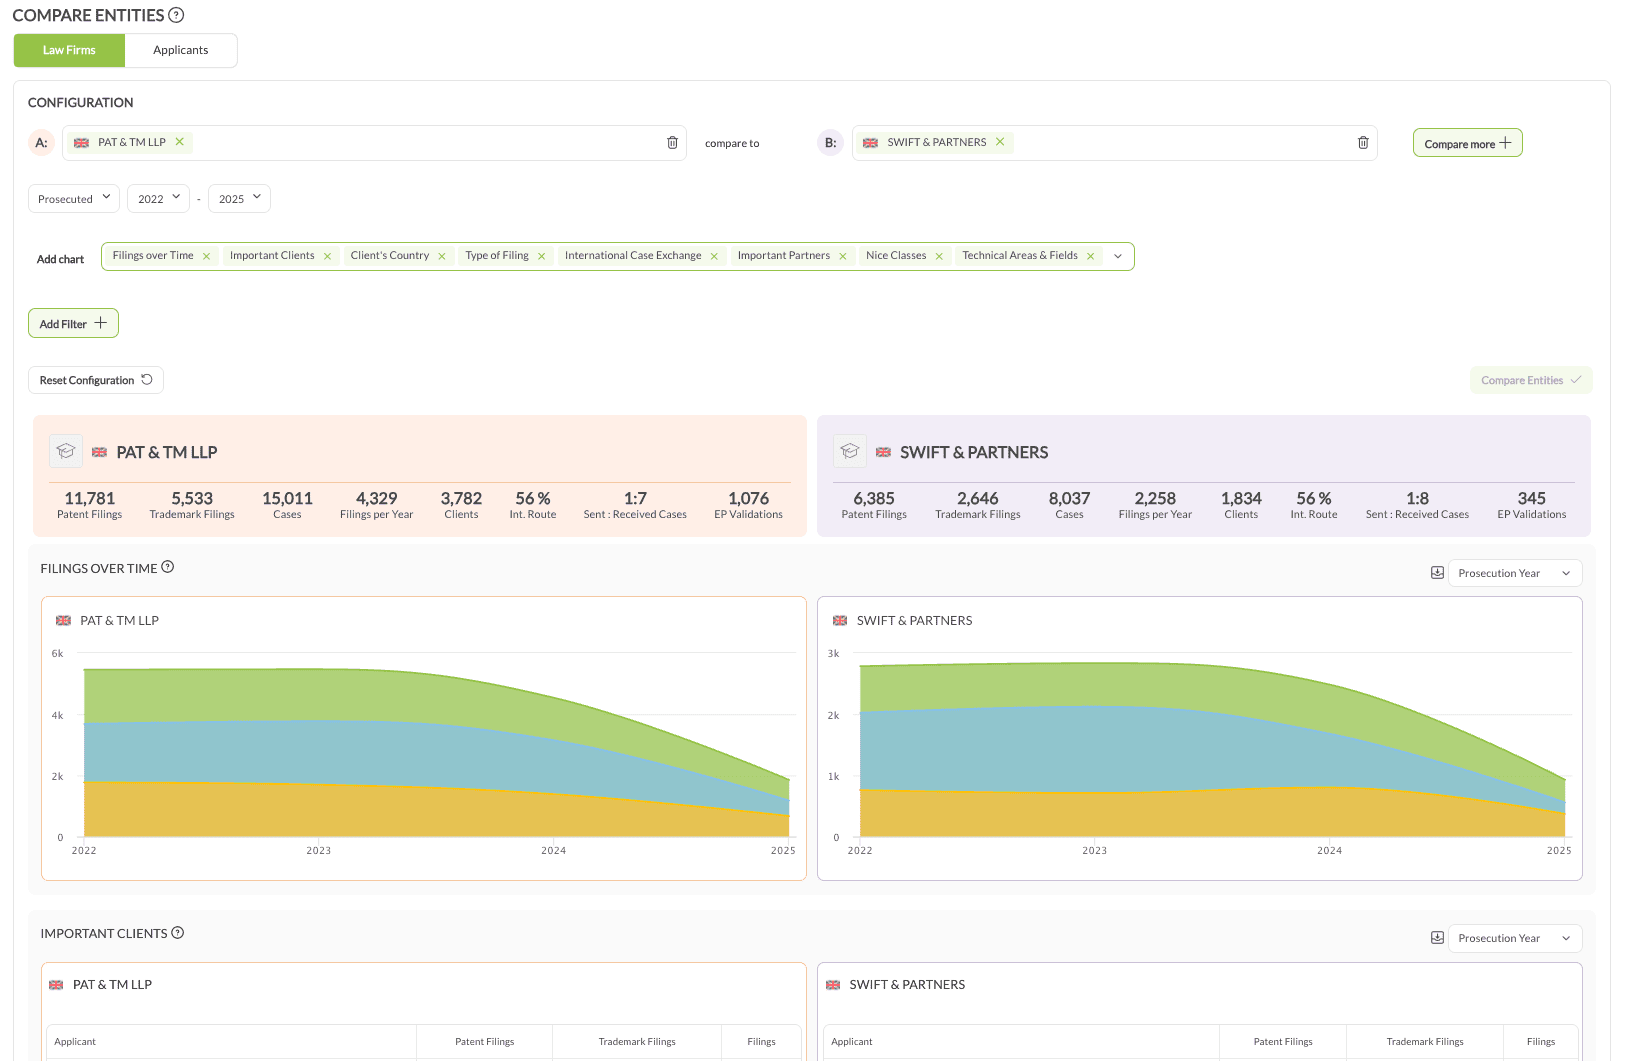Remove International Case Exchange chart chip
1625x1061 pixels.
[x=714, y=256]
